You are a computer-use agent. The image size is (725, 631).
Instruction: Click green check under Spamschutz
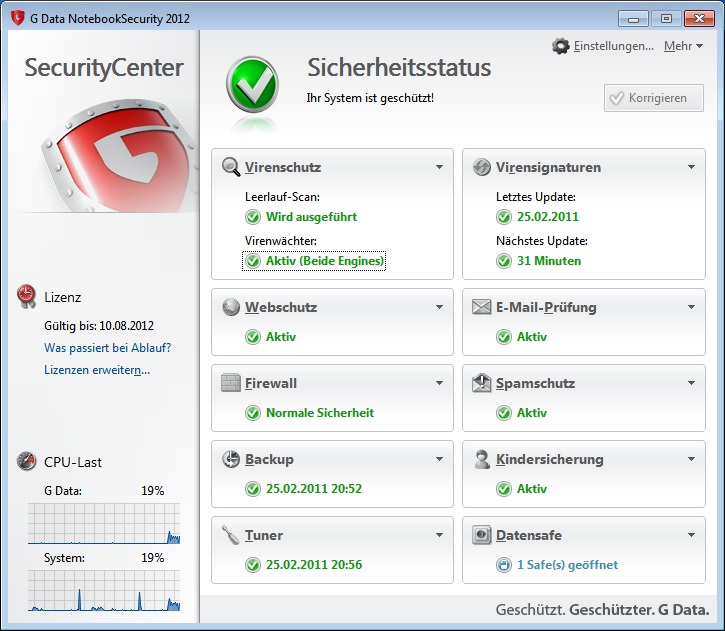[504, 412]
